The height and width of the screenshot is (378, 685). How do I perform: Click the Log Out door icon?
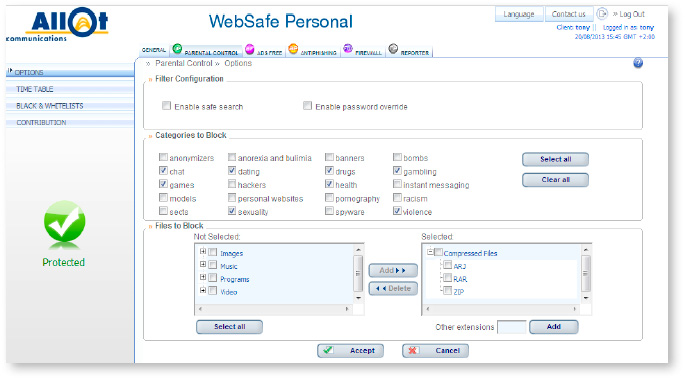point(602,14)
